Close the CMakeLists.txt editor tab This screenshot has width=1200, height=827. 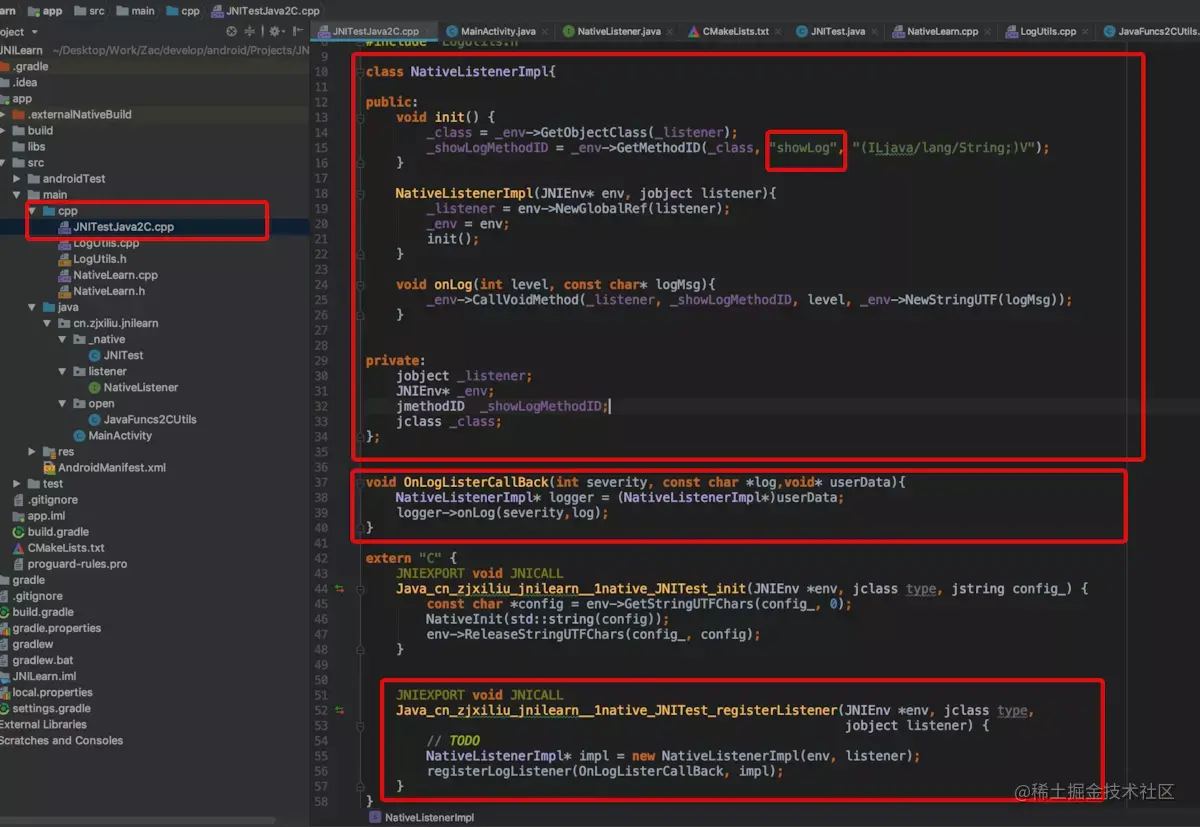tap(779, 32)
